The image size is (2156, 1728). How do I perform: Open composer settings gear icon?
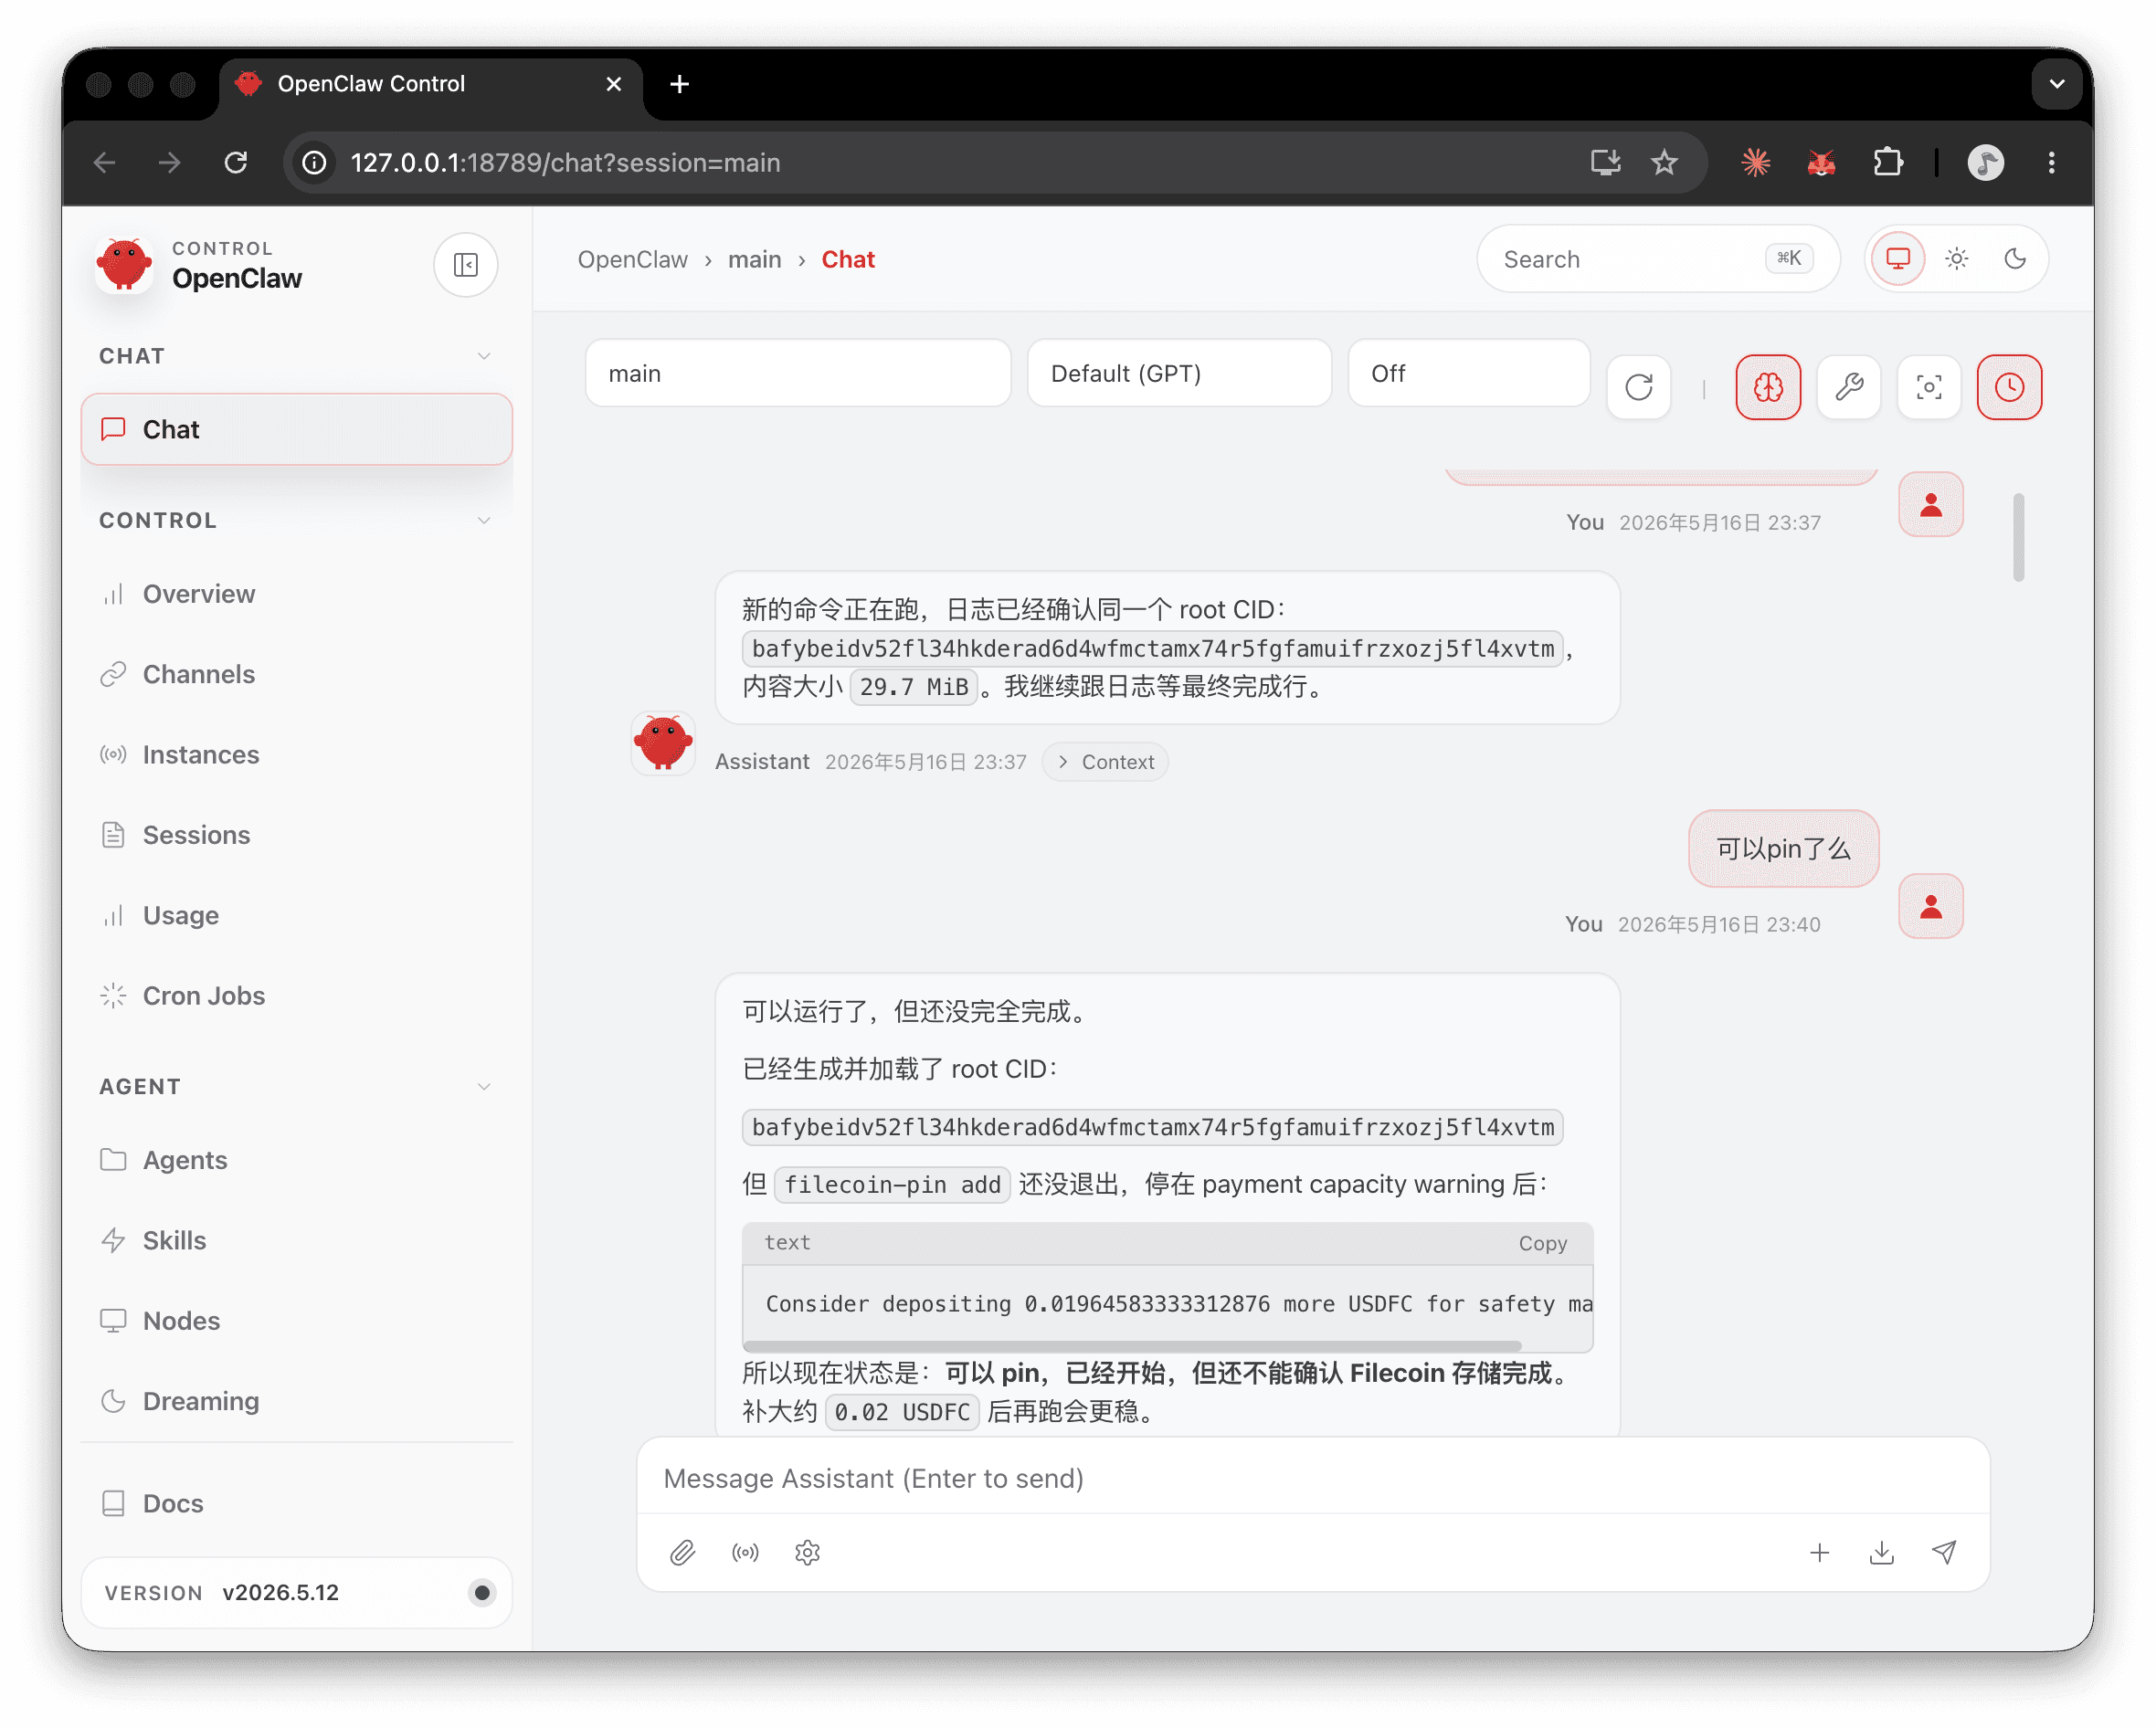[807, 1551]
